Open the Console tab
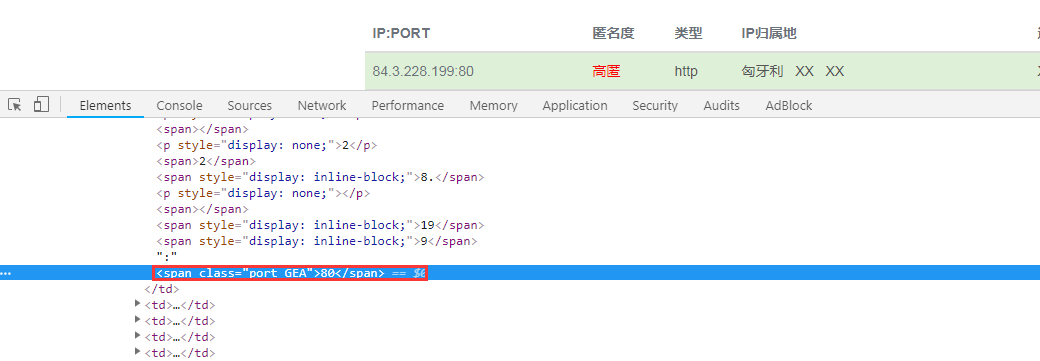Viewport: 1040px width, 361px height. 179,106
